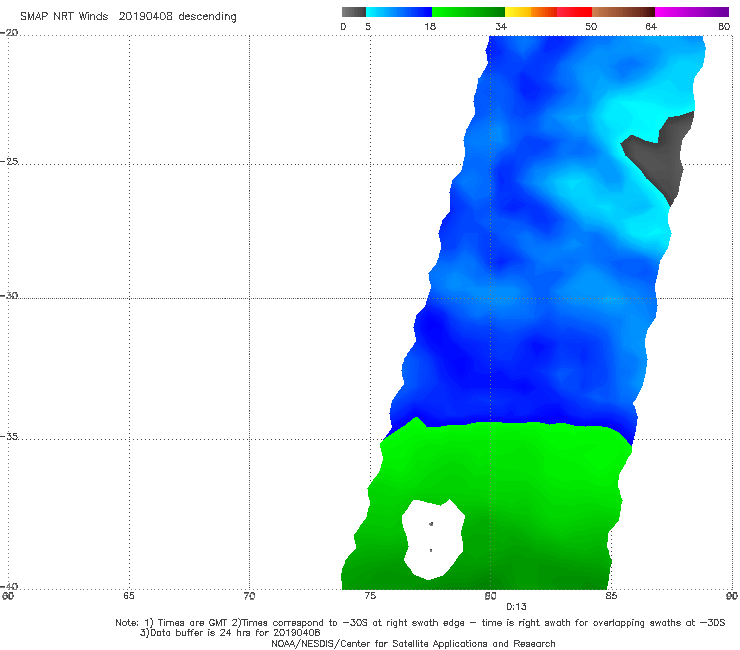Click the yellow-to-red 34–50 color bar segment
740x650 pixels.
[x=548, y=12]
